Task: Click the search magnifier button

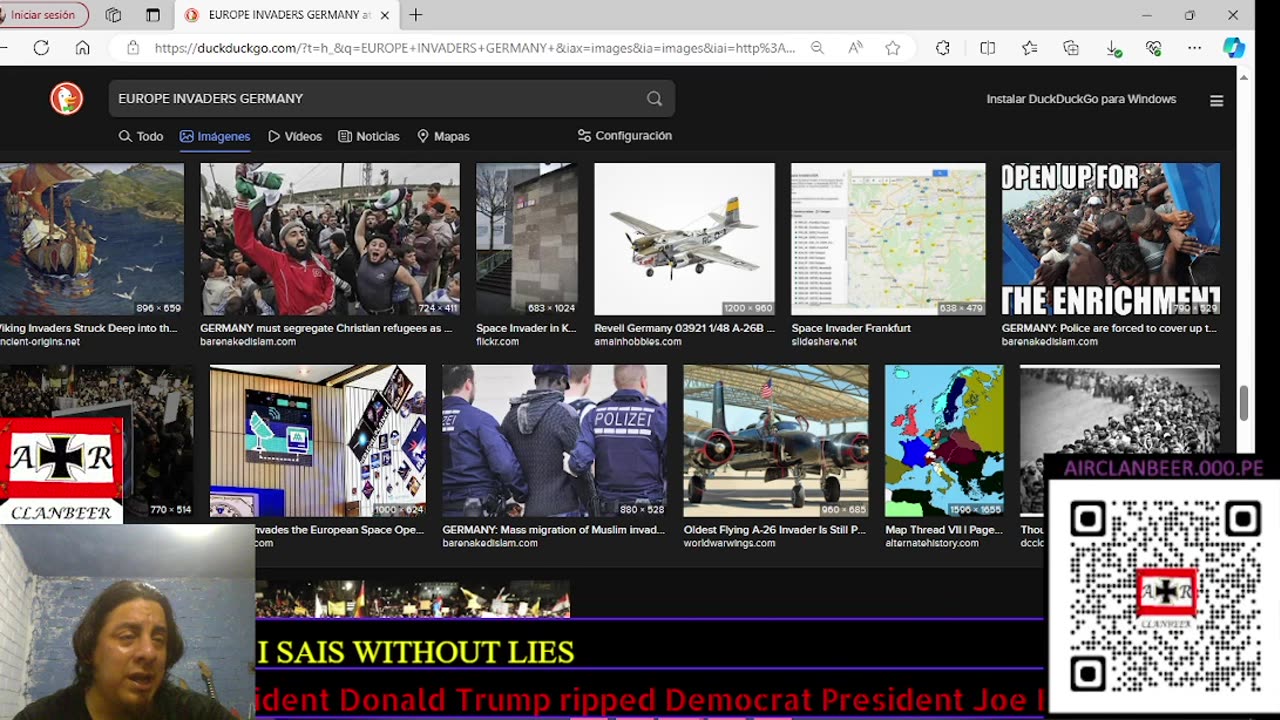Action: [654, 98]
